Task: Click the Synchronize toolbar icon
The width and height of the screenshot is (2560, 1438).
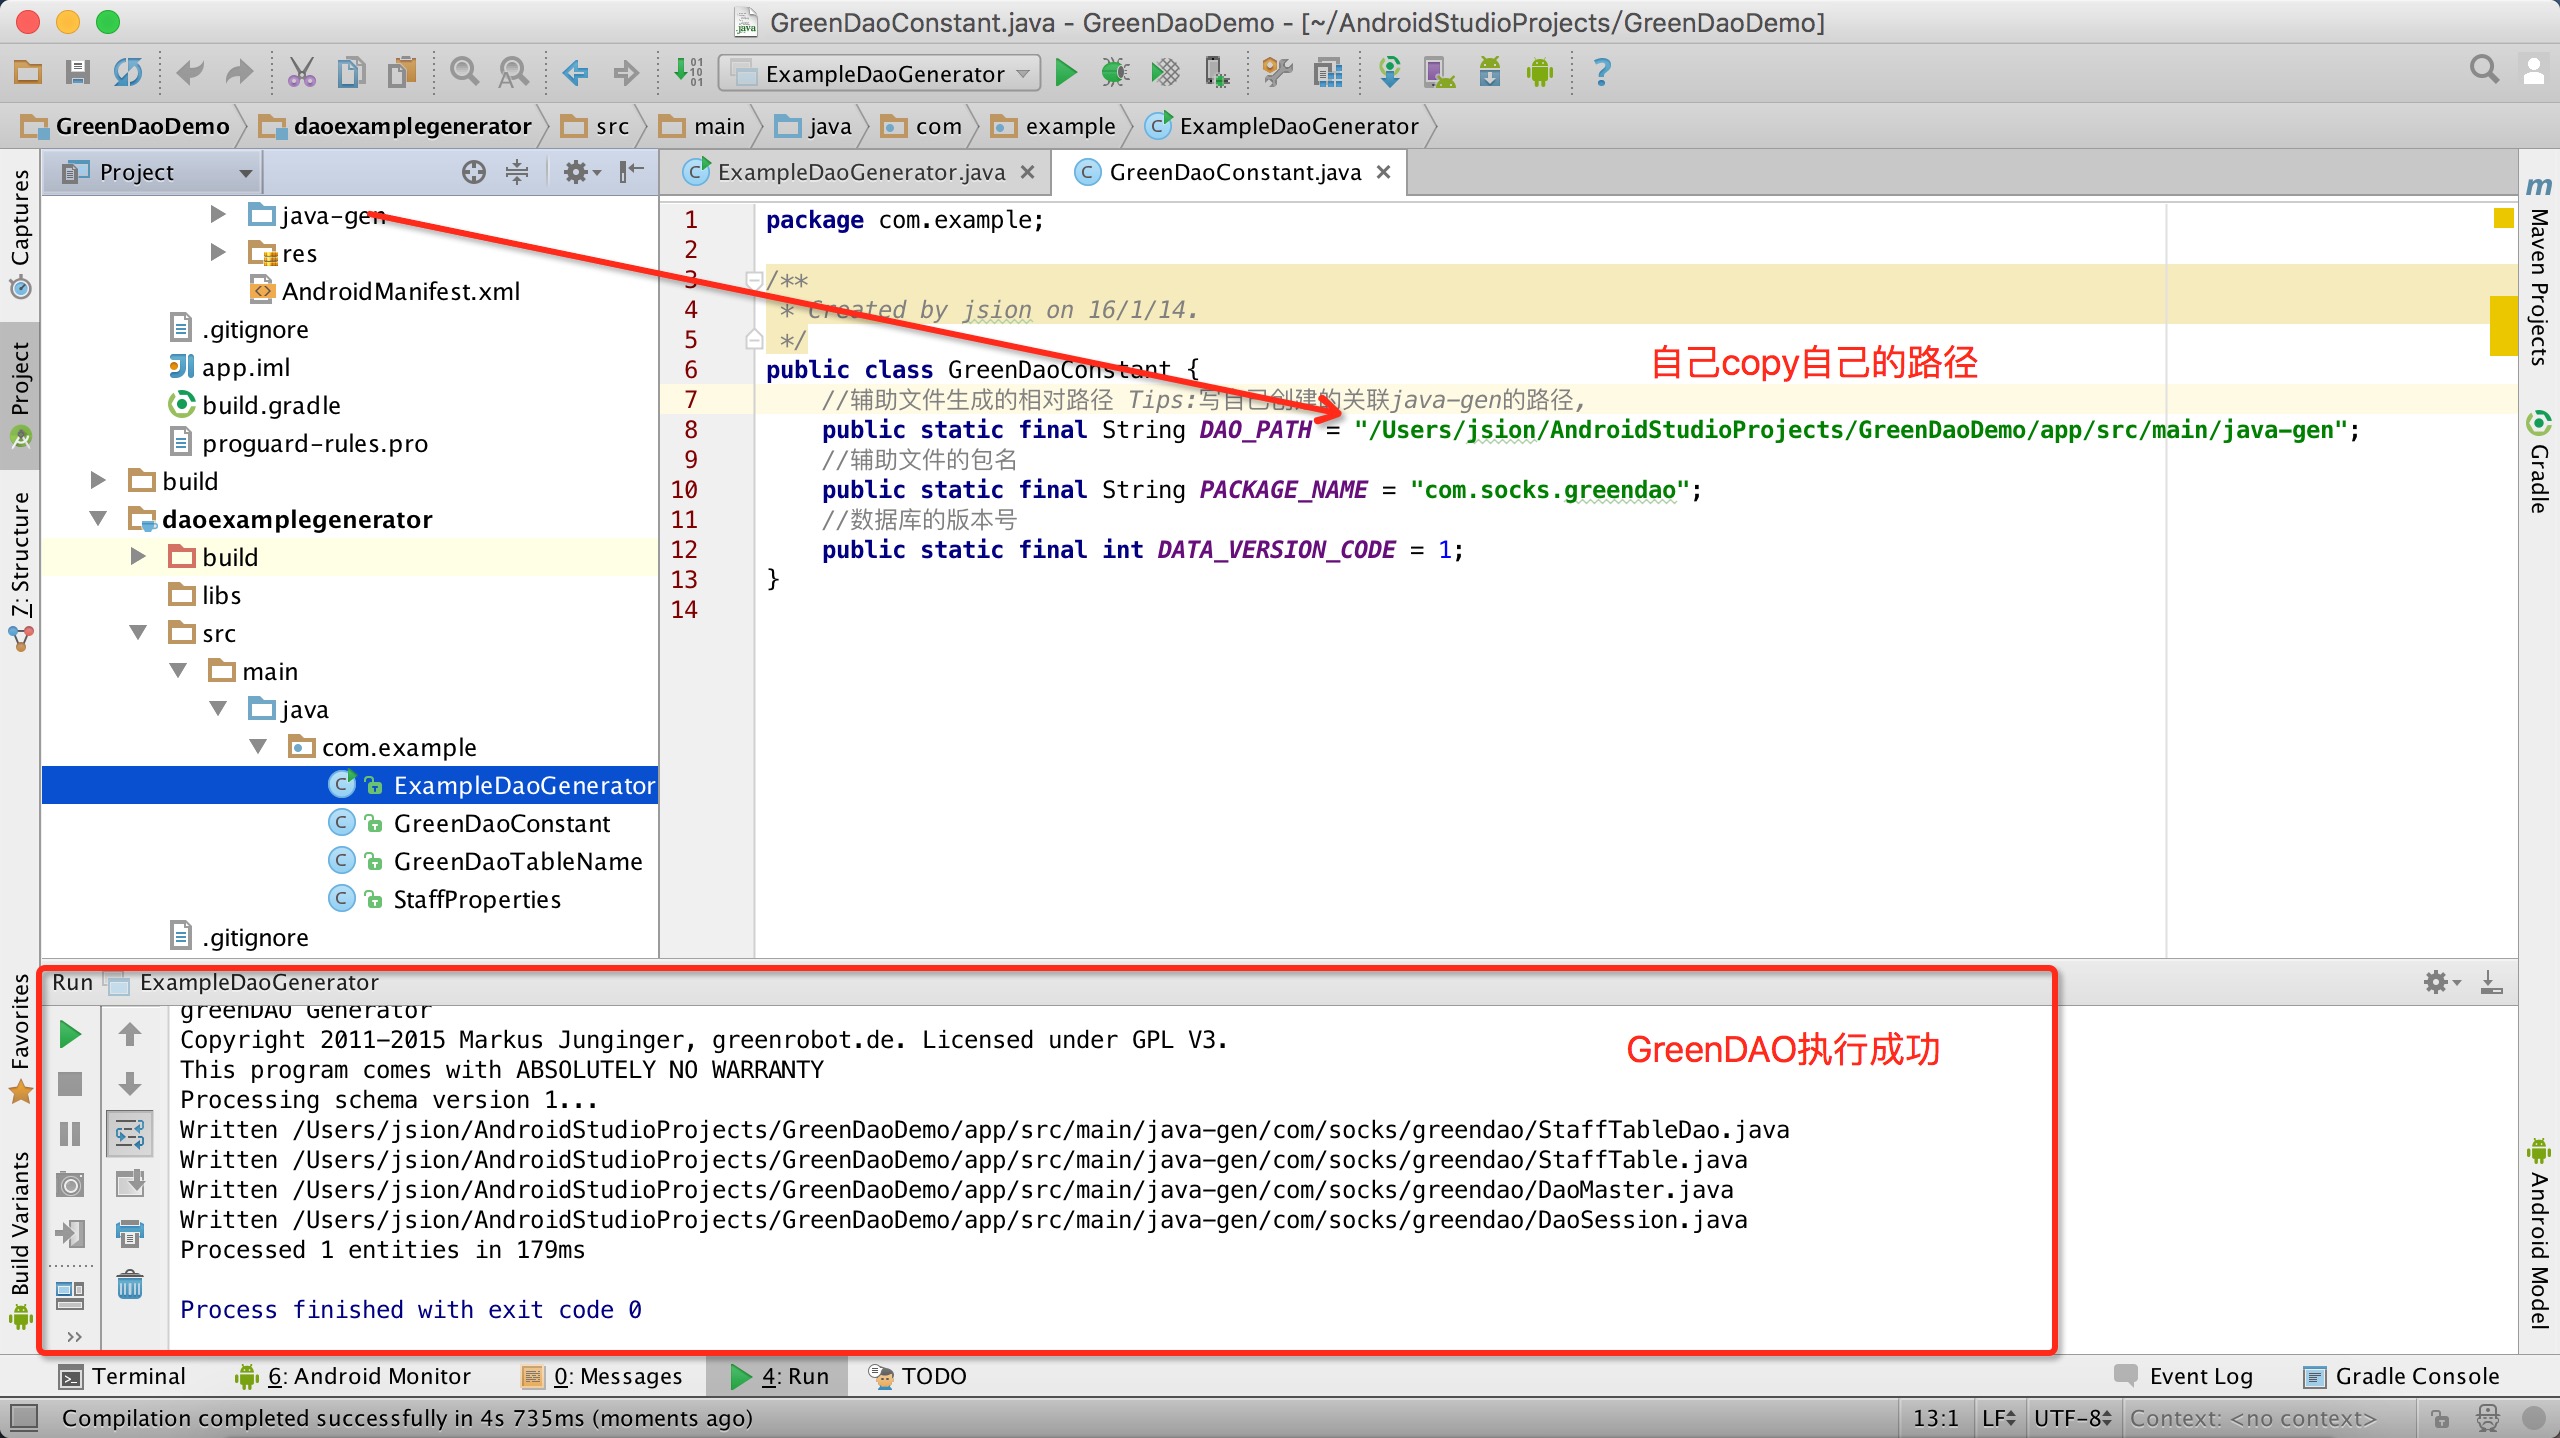Action: pos(128,72)
